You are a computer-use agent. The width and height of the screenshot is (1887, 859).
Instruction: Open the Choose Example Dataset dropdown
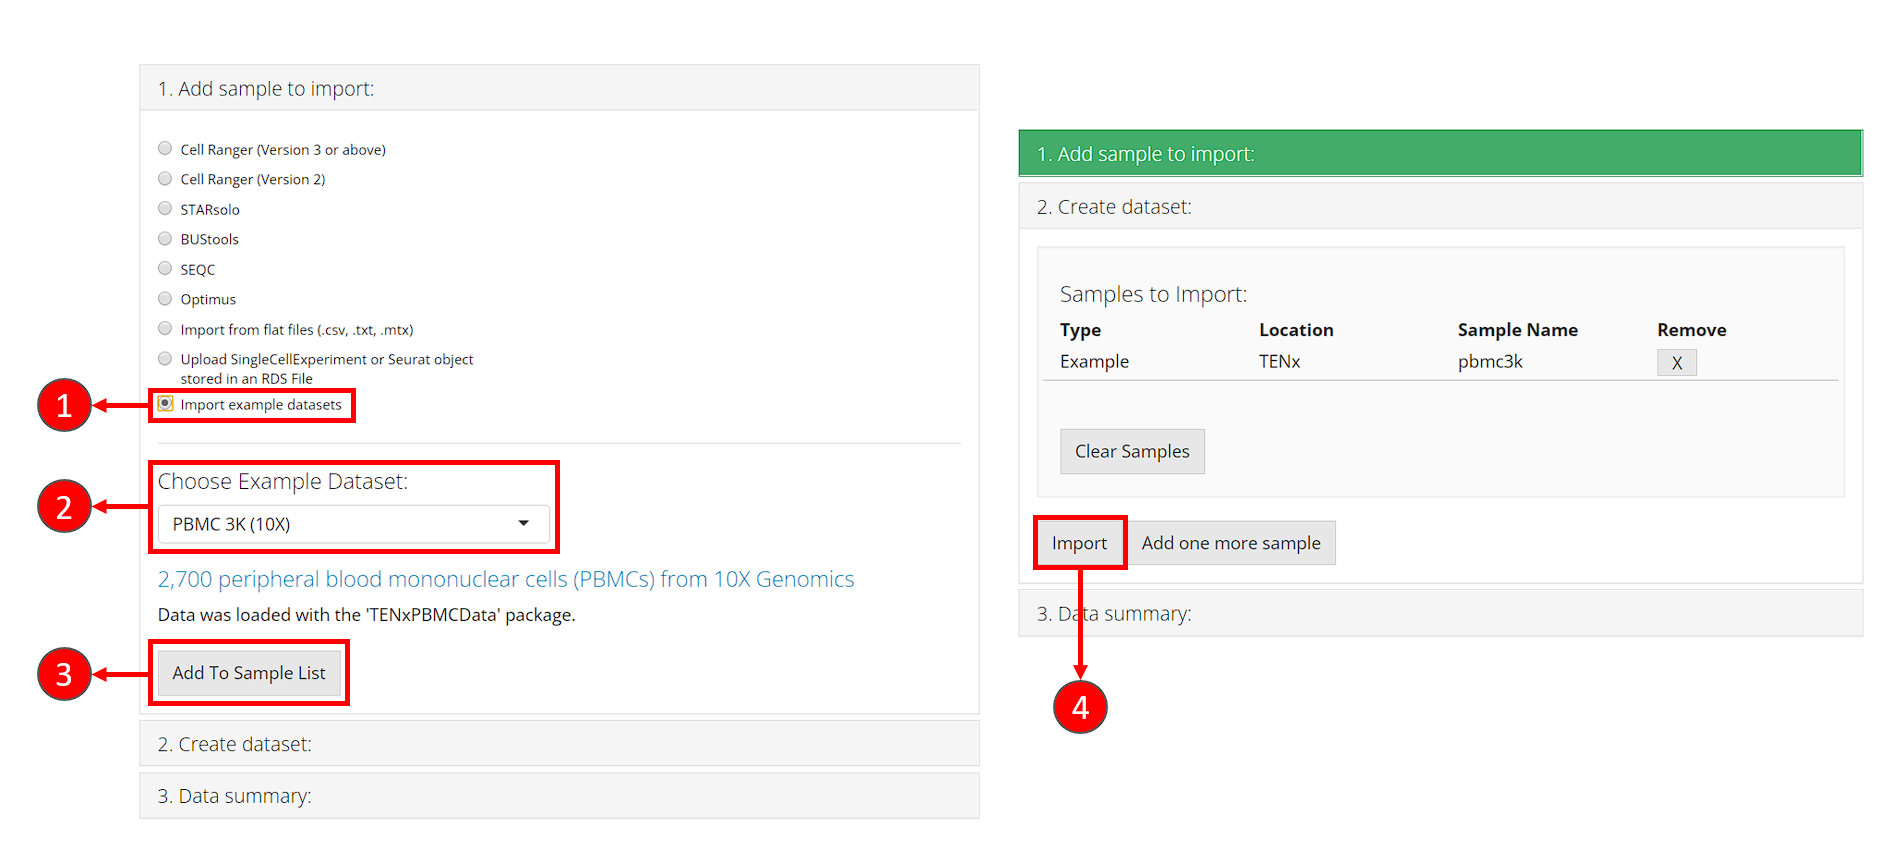[x=353, y=524]
